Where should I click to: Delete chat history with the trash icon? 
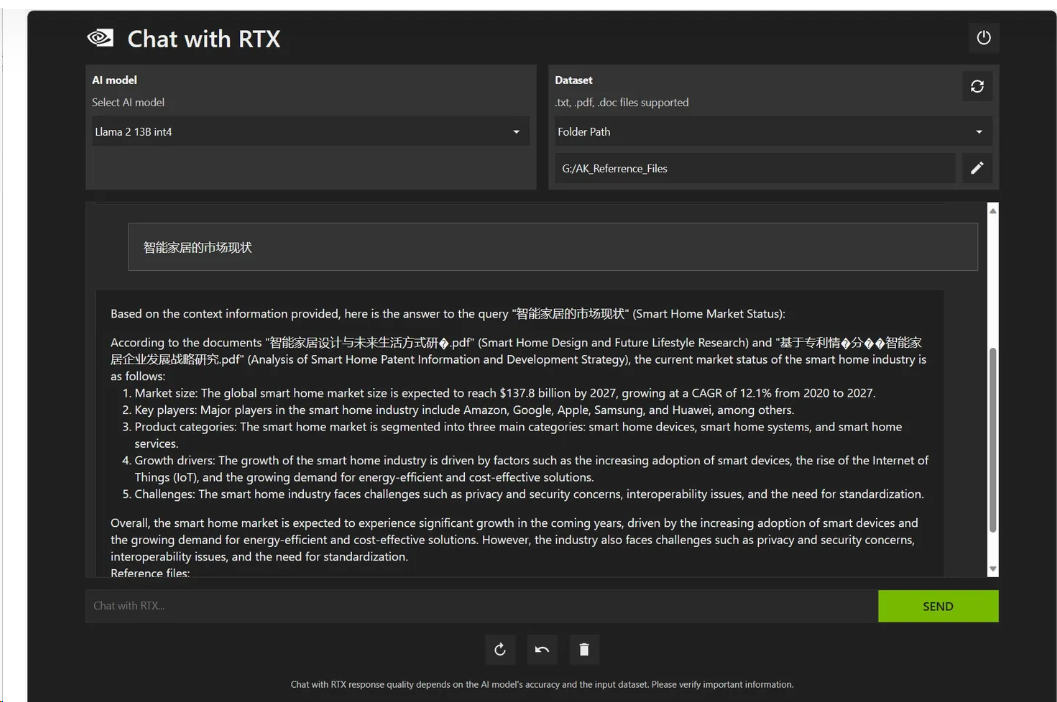[x=584, y=649]
